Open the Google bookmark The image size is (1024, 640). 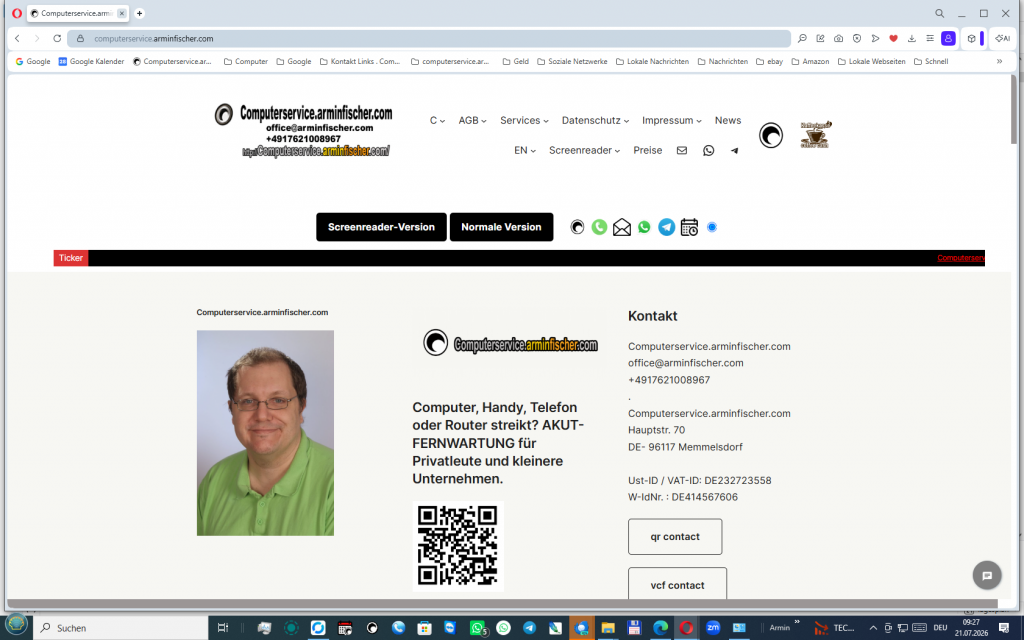click(x=33, y=61)
